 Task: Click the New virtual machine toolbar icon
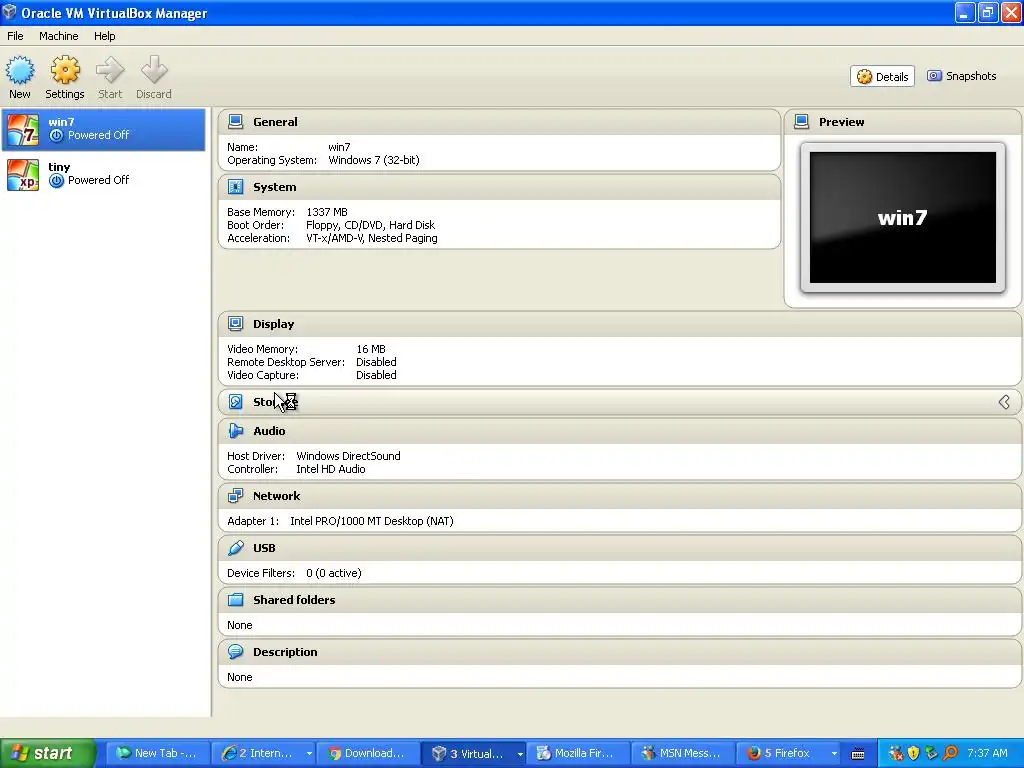(20, 71)
